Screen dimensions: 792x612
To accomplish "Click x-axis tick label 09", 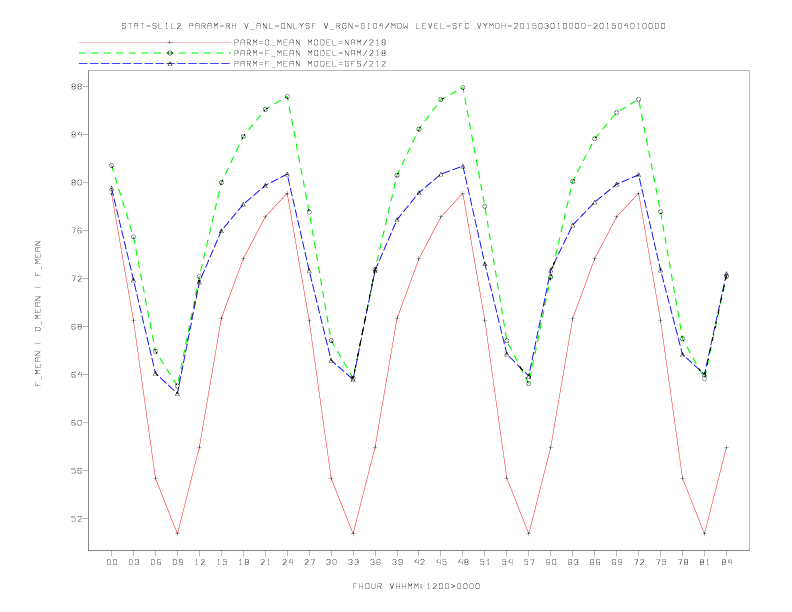I will [x=177, y=562].
